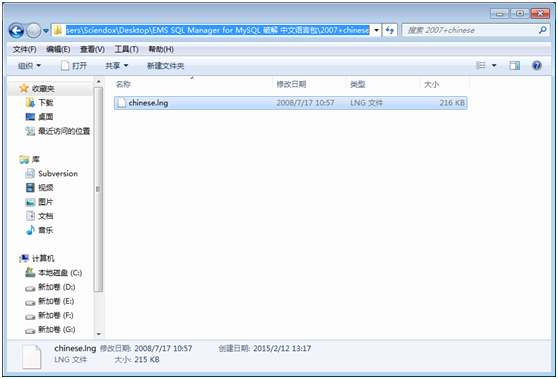
Task: Open the 工具(T) menu
Action: [126, 49]
